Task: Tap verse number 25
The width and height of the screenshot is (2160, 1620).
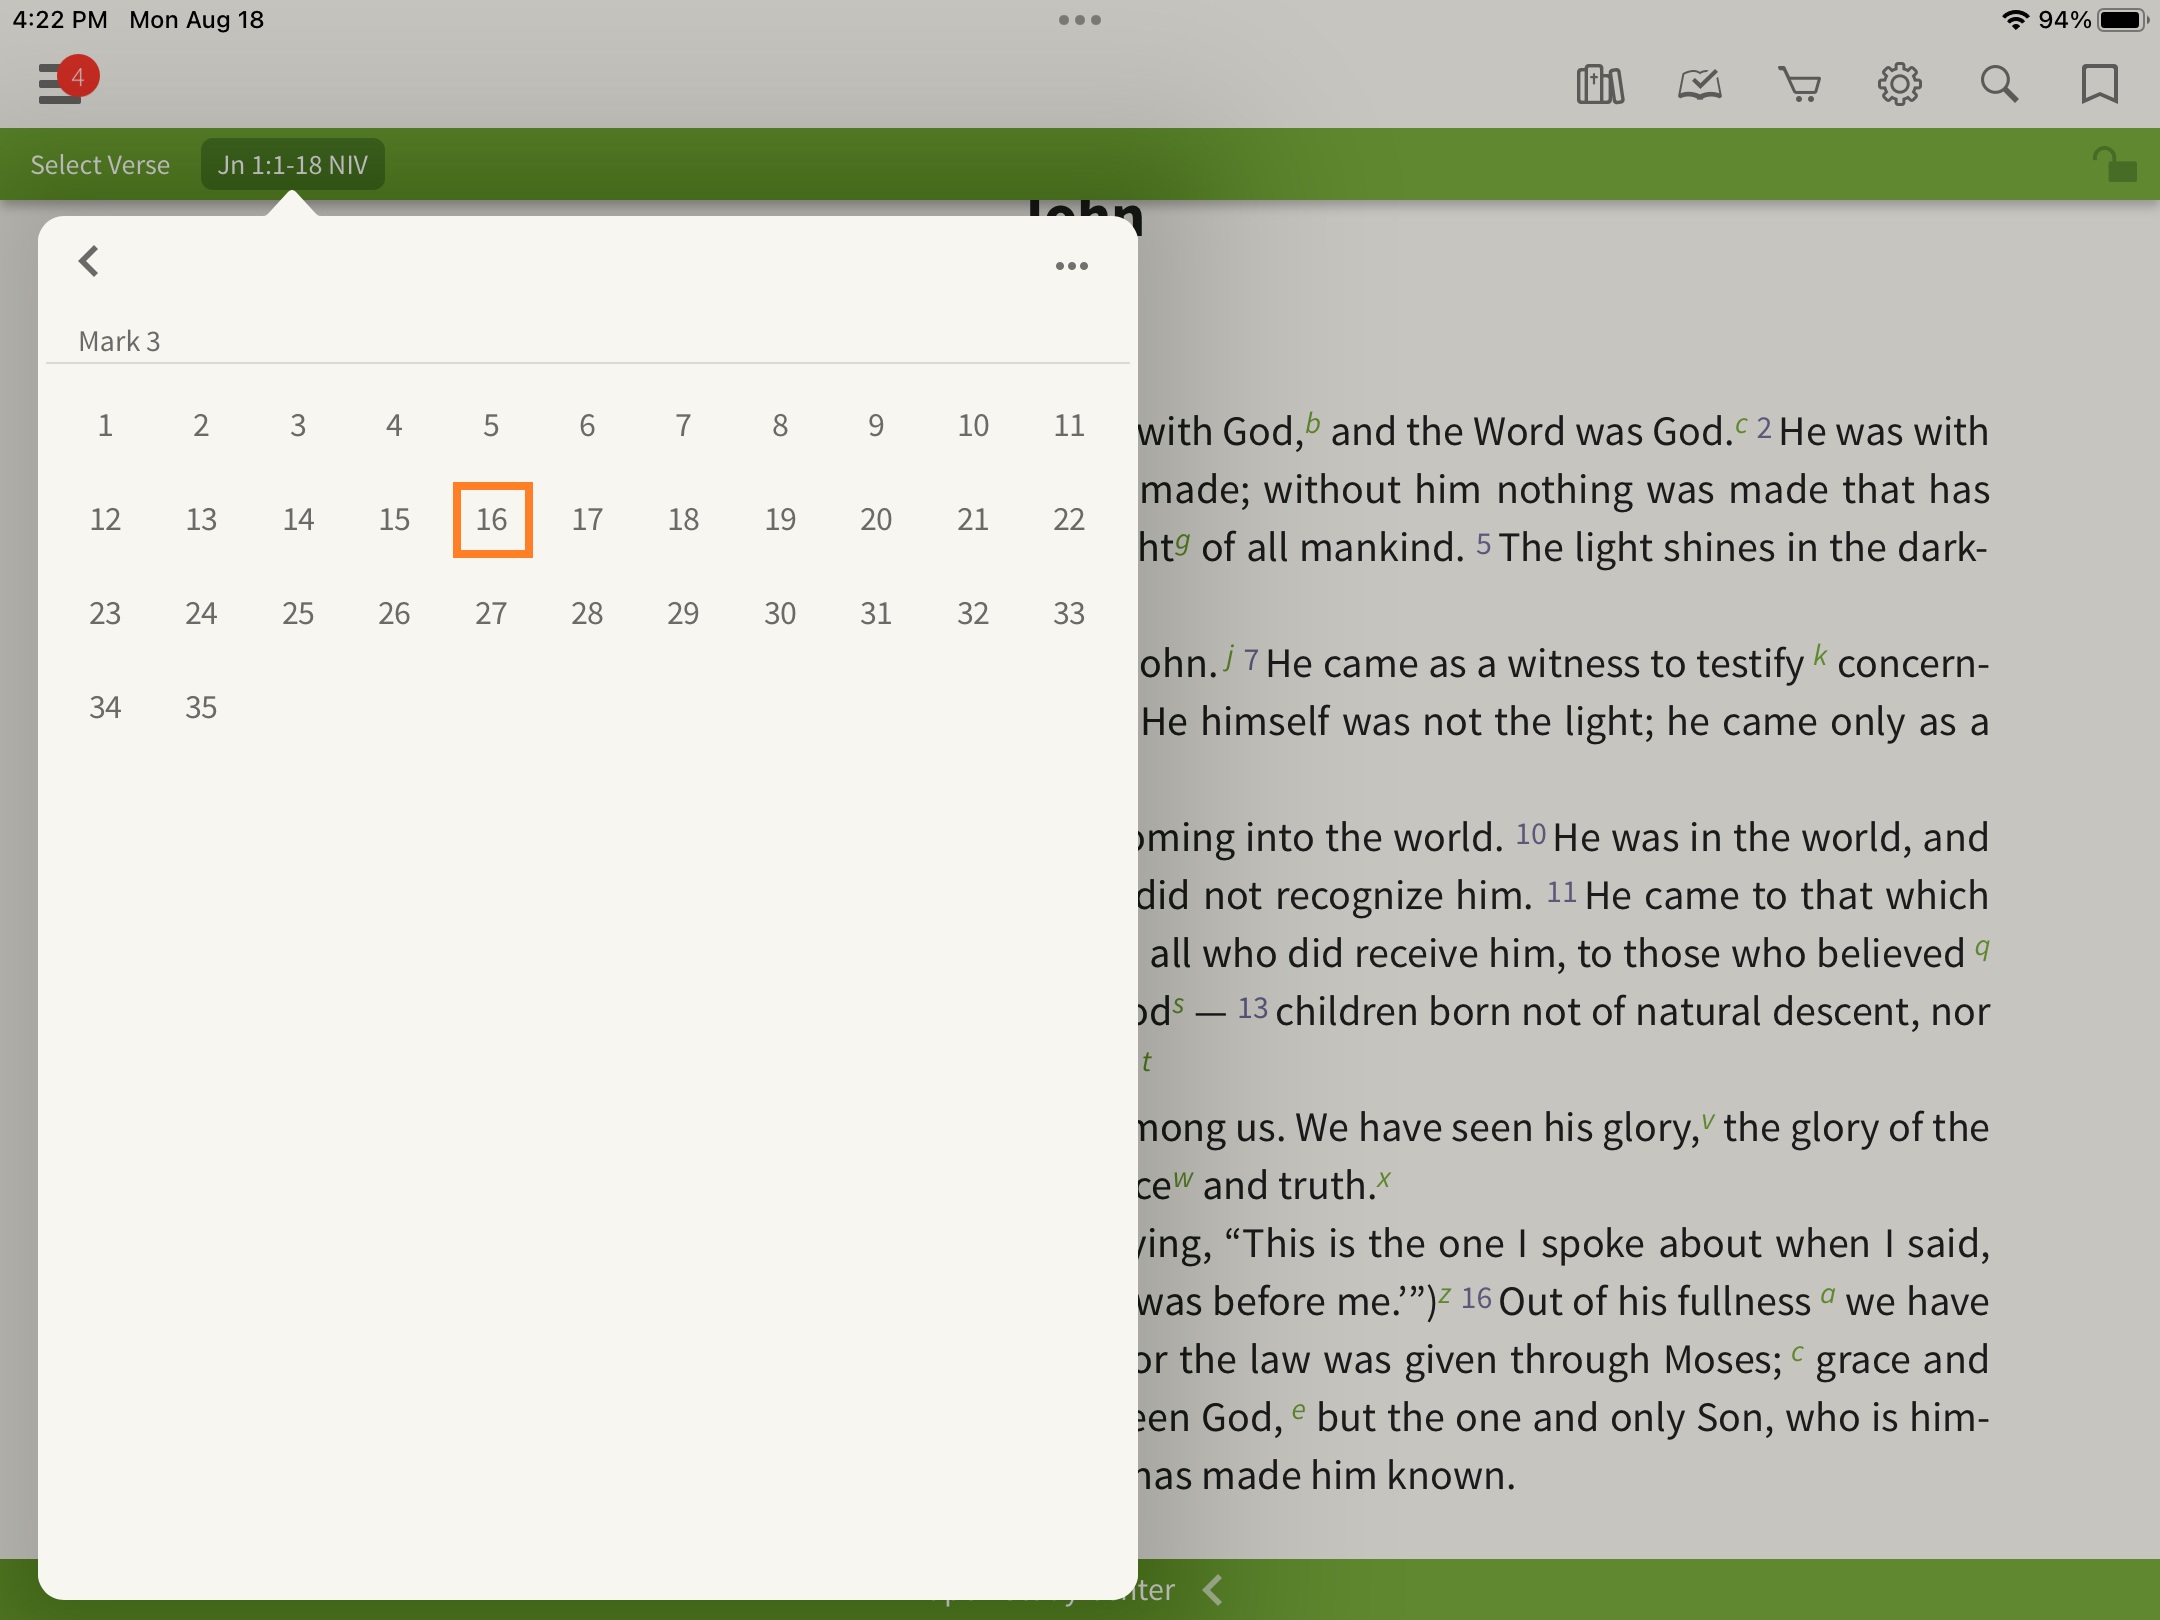Action: (x=298, y=614)
